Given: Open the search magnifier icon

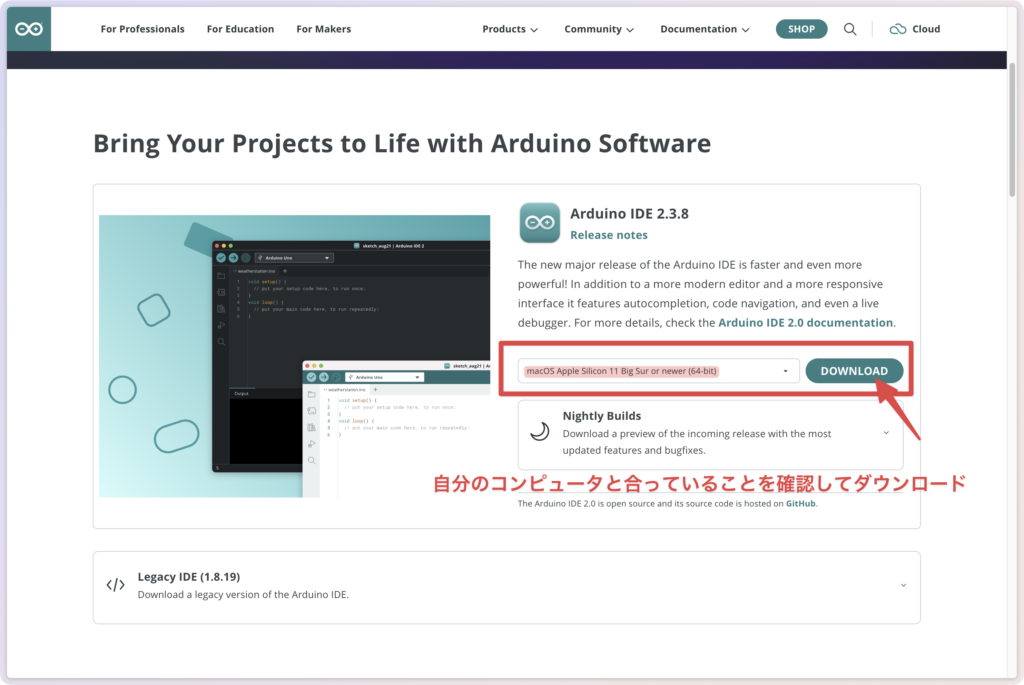Looking at the screenshot, I should (x=850, y=29).
